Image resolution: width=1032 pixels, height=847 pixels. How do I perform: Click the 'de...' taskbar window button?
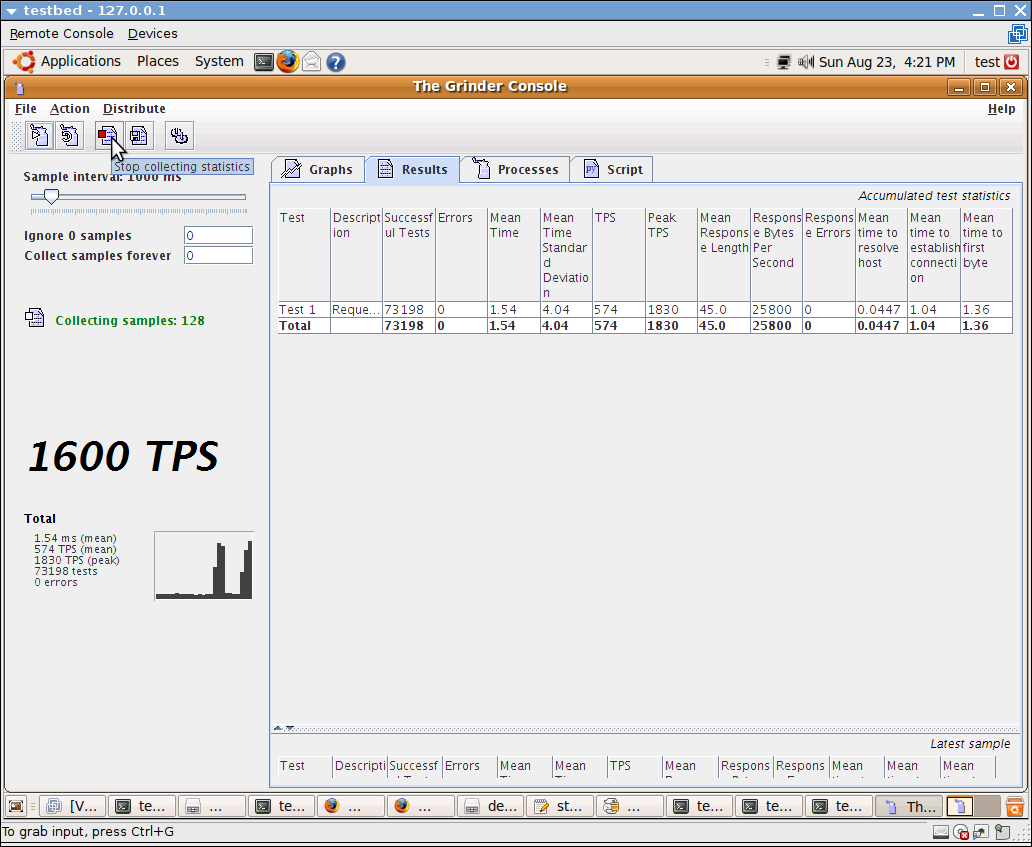coord(490,806)
